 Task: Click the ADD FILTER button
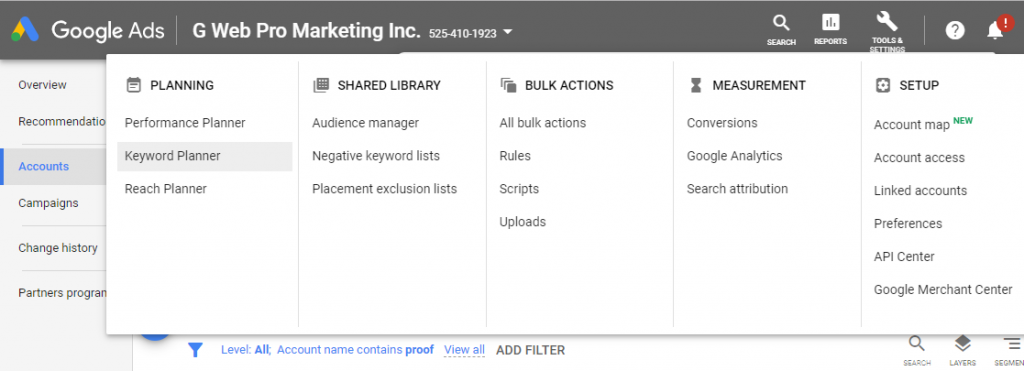click(x=530, y=350)
